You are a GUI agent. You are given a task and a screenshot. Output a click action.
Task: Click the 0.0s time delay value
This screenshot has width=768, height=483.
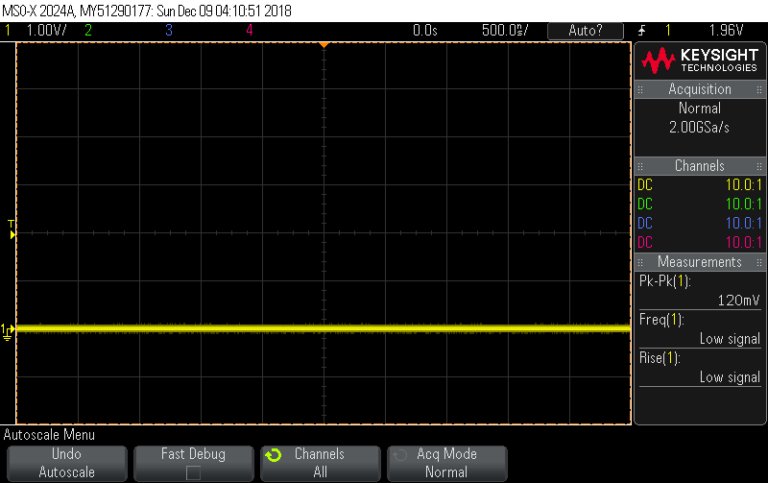pos(425,30)
